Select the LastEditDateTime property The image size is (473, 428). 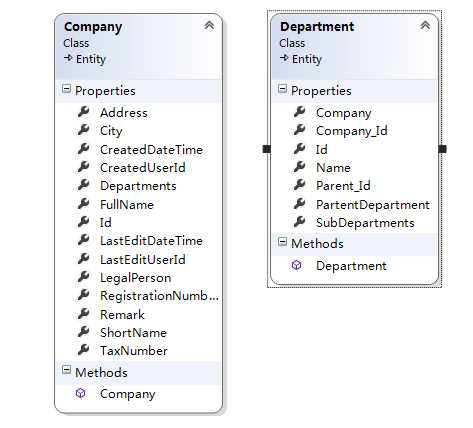[x=151, y=241]
